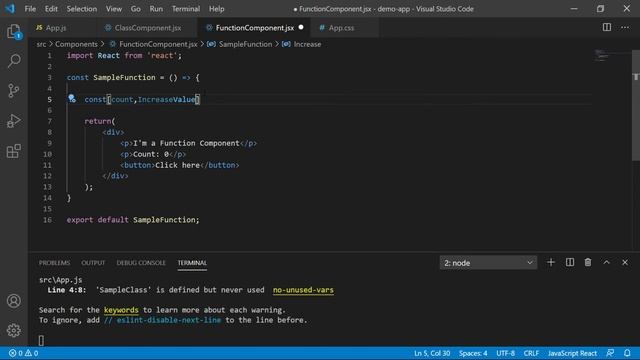Click 'JavaScript React' language mode
Viewport: 640px width, 360px height.
pyautogui.click(x=572, y=353)
